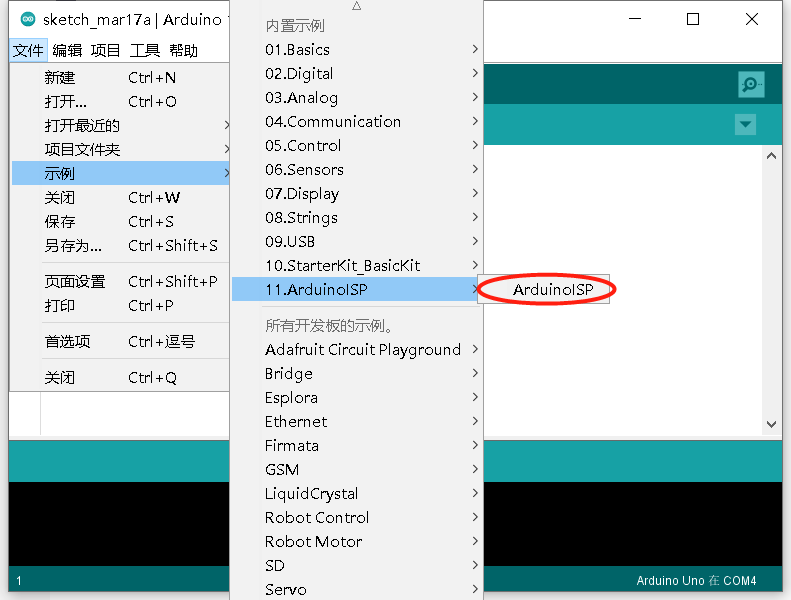Close the Arduino window
Image resolution: width=791 pixels, height=600 pixels.
752,19
